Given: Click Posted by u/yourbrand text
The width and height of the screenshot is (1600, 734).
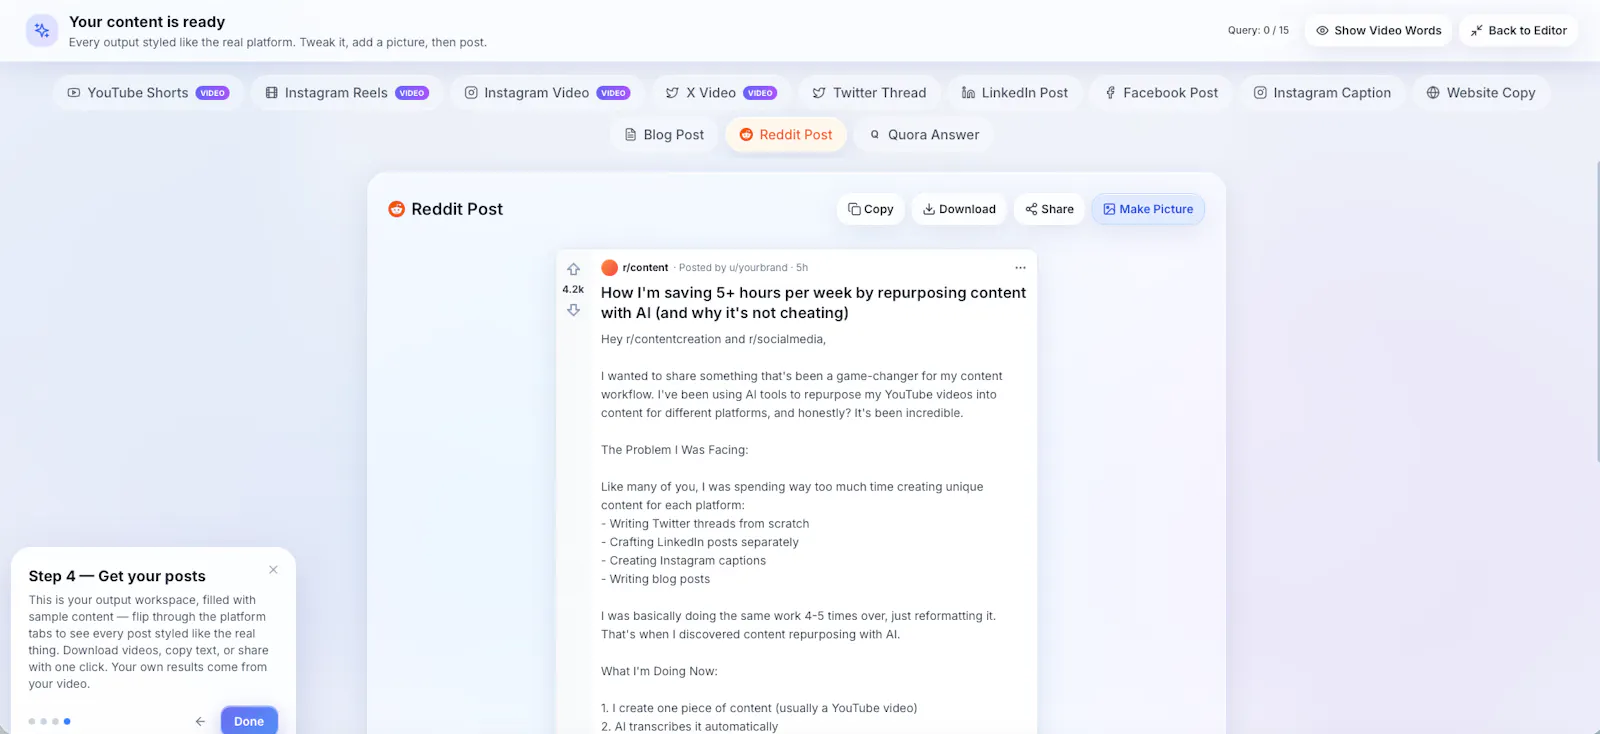Looking at the screenshot, I should (733, 268).
